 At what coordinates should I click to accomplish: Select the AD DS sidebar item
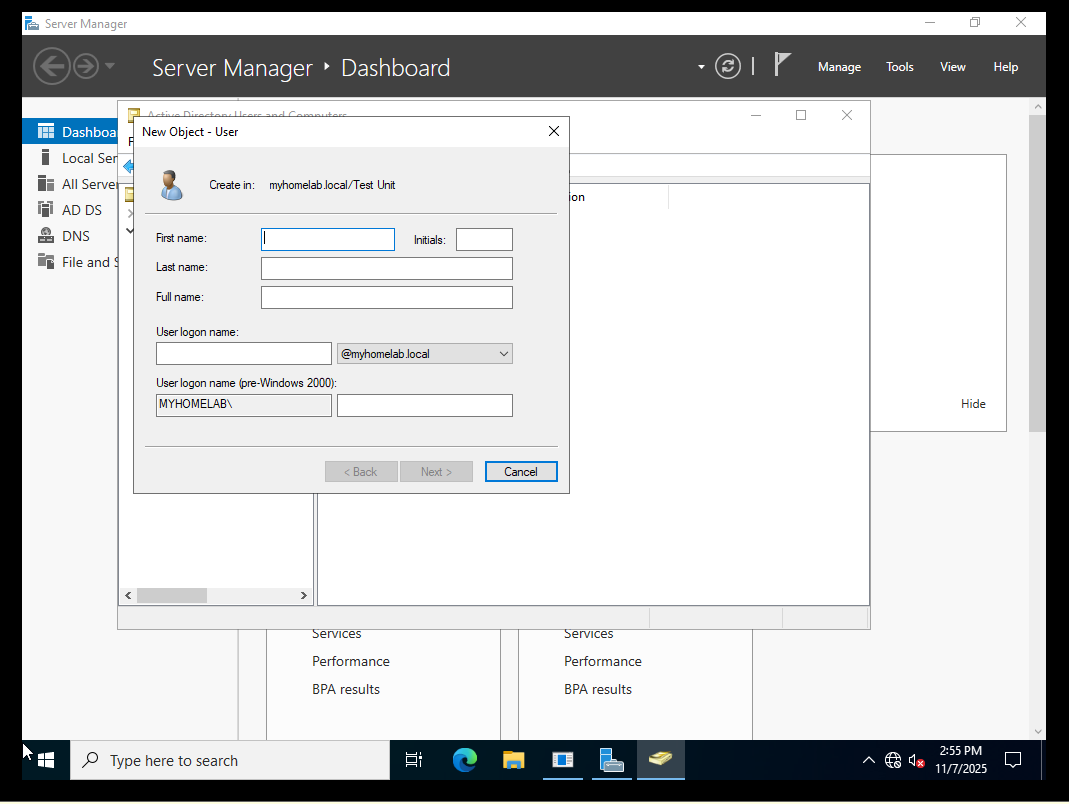point(81,210)
